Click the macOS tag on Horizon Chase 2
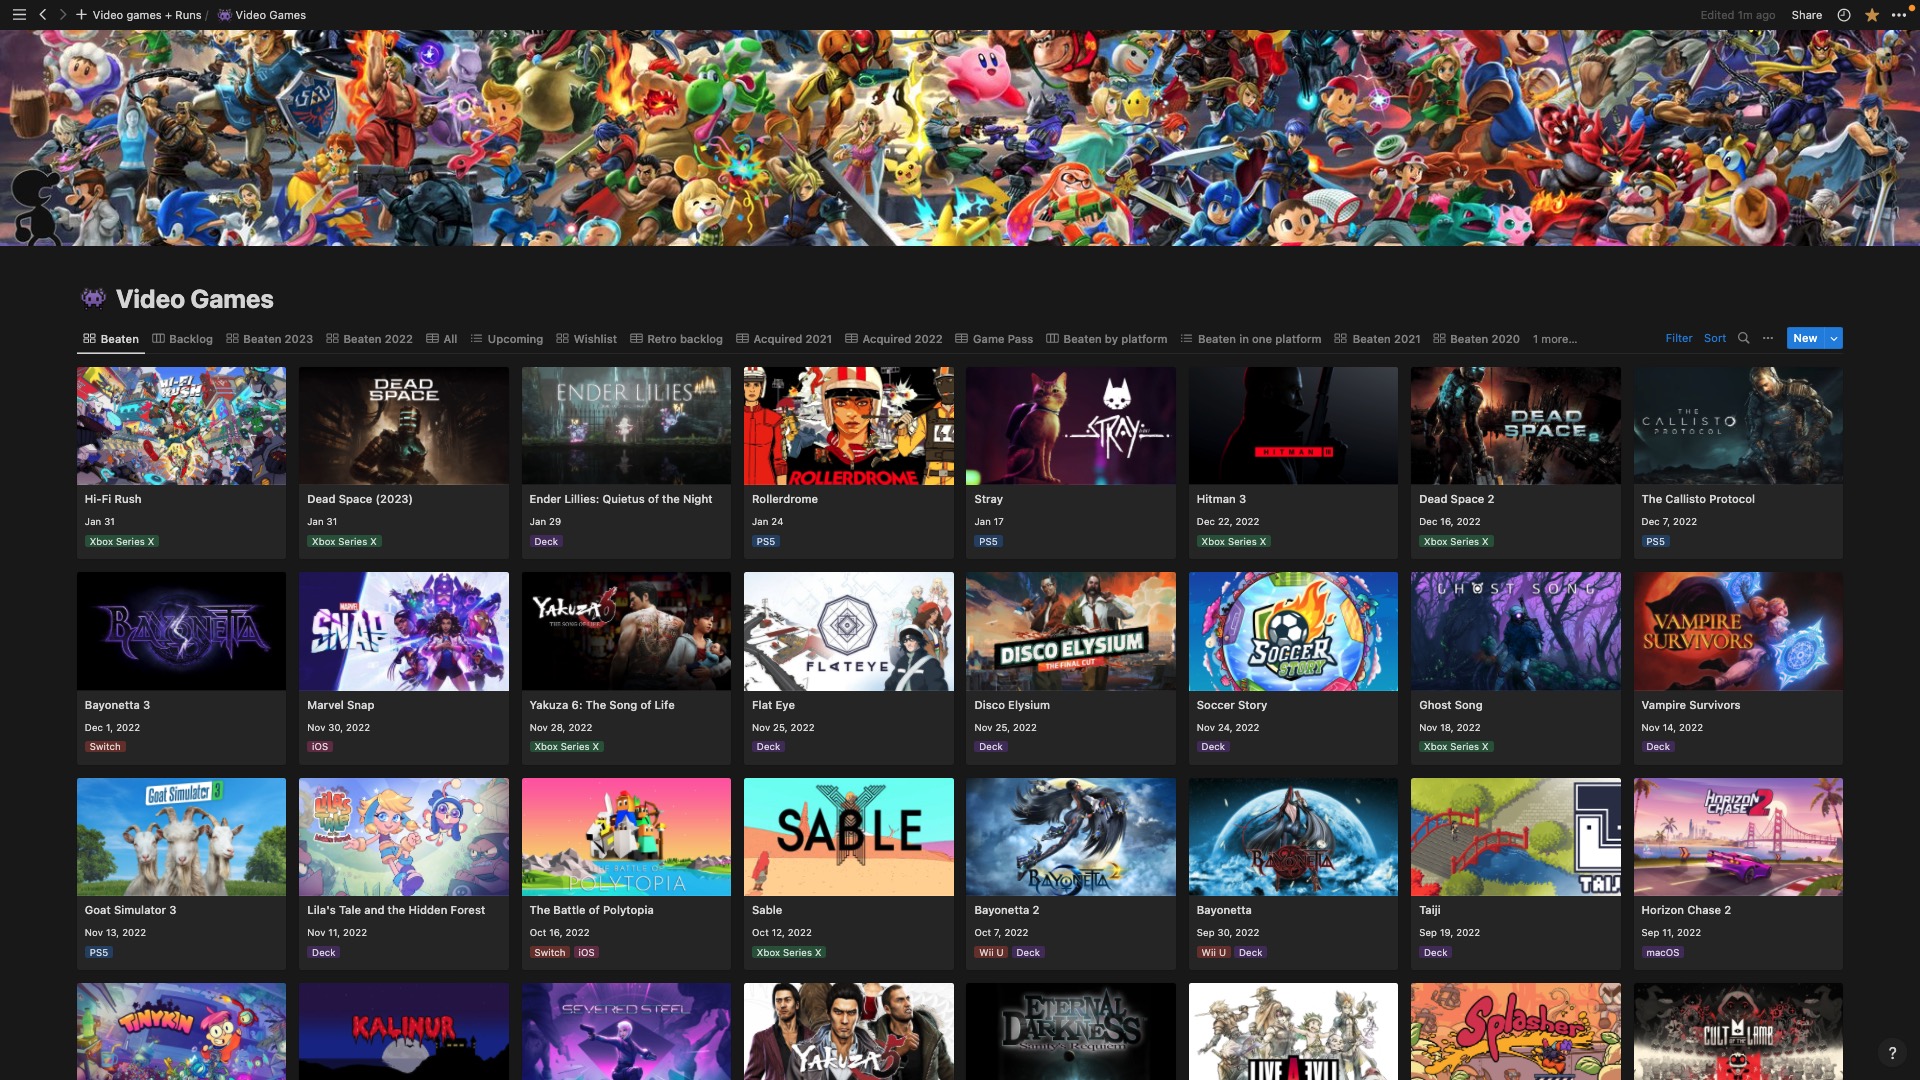The height and width of the screenshot is (1080, 1920). pos(1662,953)
